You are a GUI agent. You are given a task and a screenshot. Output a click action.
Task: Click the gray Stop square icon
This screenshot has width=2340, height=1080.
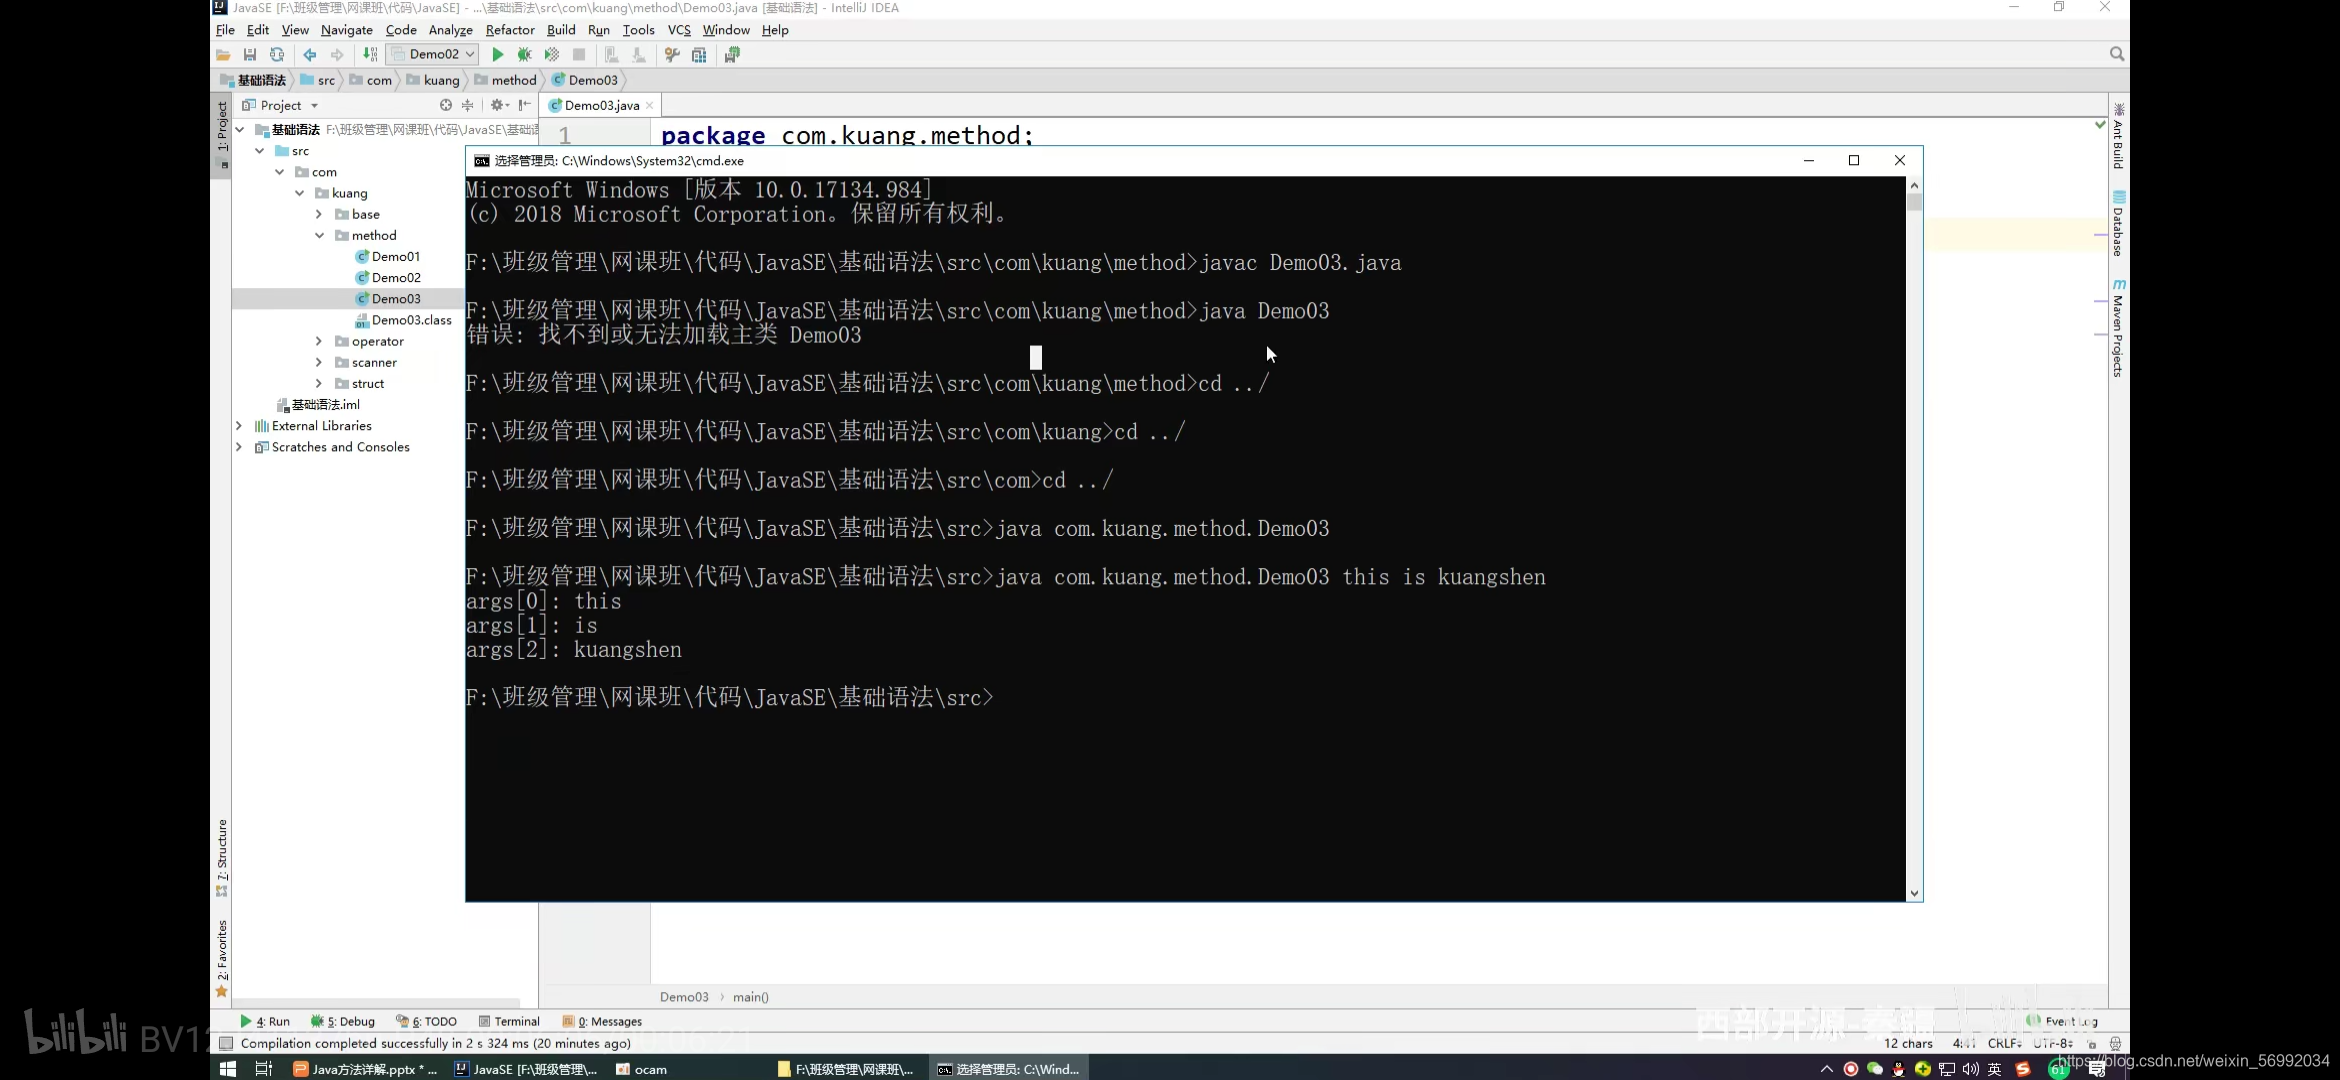point(578,55)
